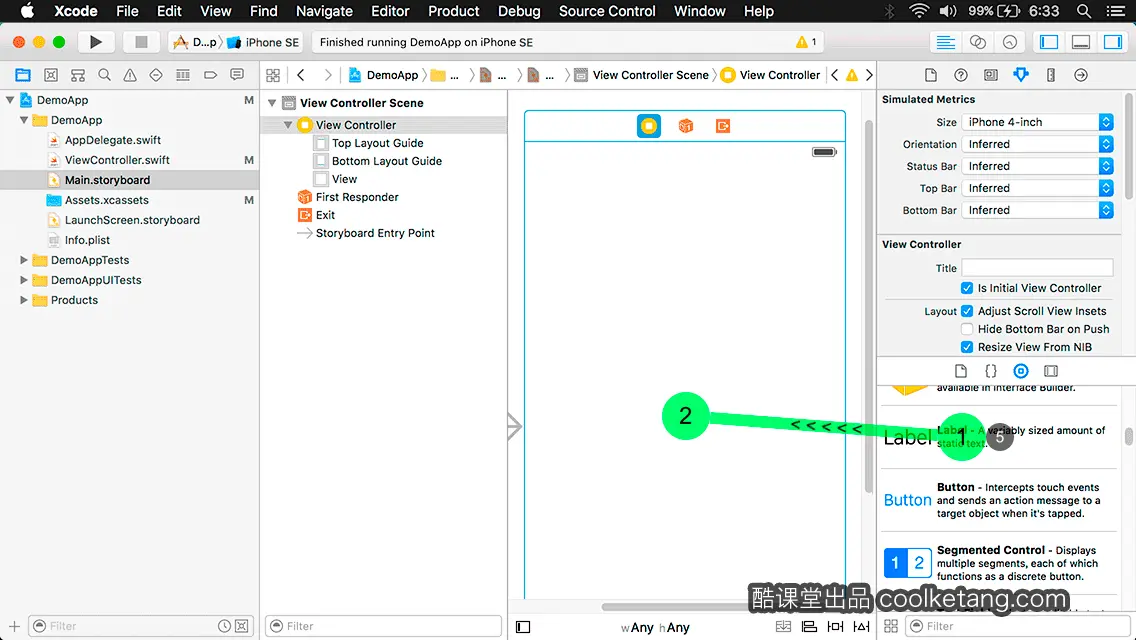Viewport: 1136px width, 640px height.
Task: Open the Bottom Bar dropdown
Action: [1037, 210]
